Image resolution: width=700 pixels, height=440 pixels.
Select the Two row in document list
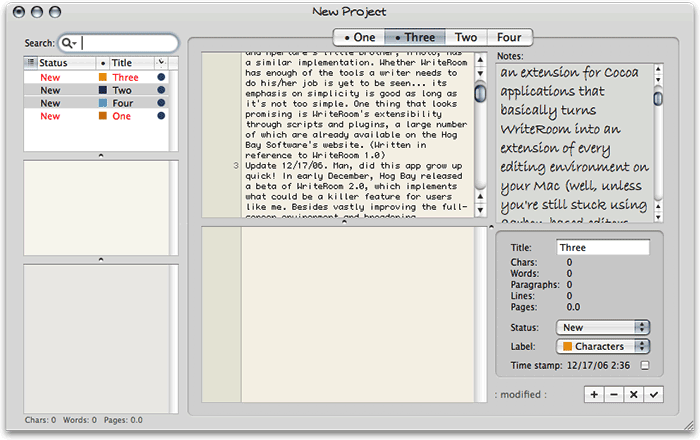click(96, 90)
